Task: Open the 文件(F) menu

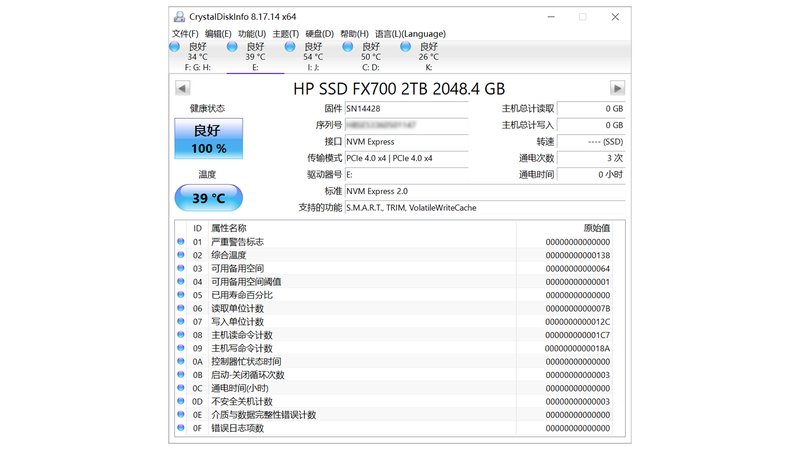Action: click(x=185, y=34)
